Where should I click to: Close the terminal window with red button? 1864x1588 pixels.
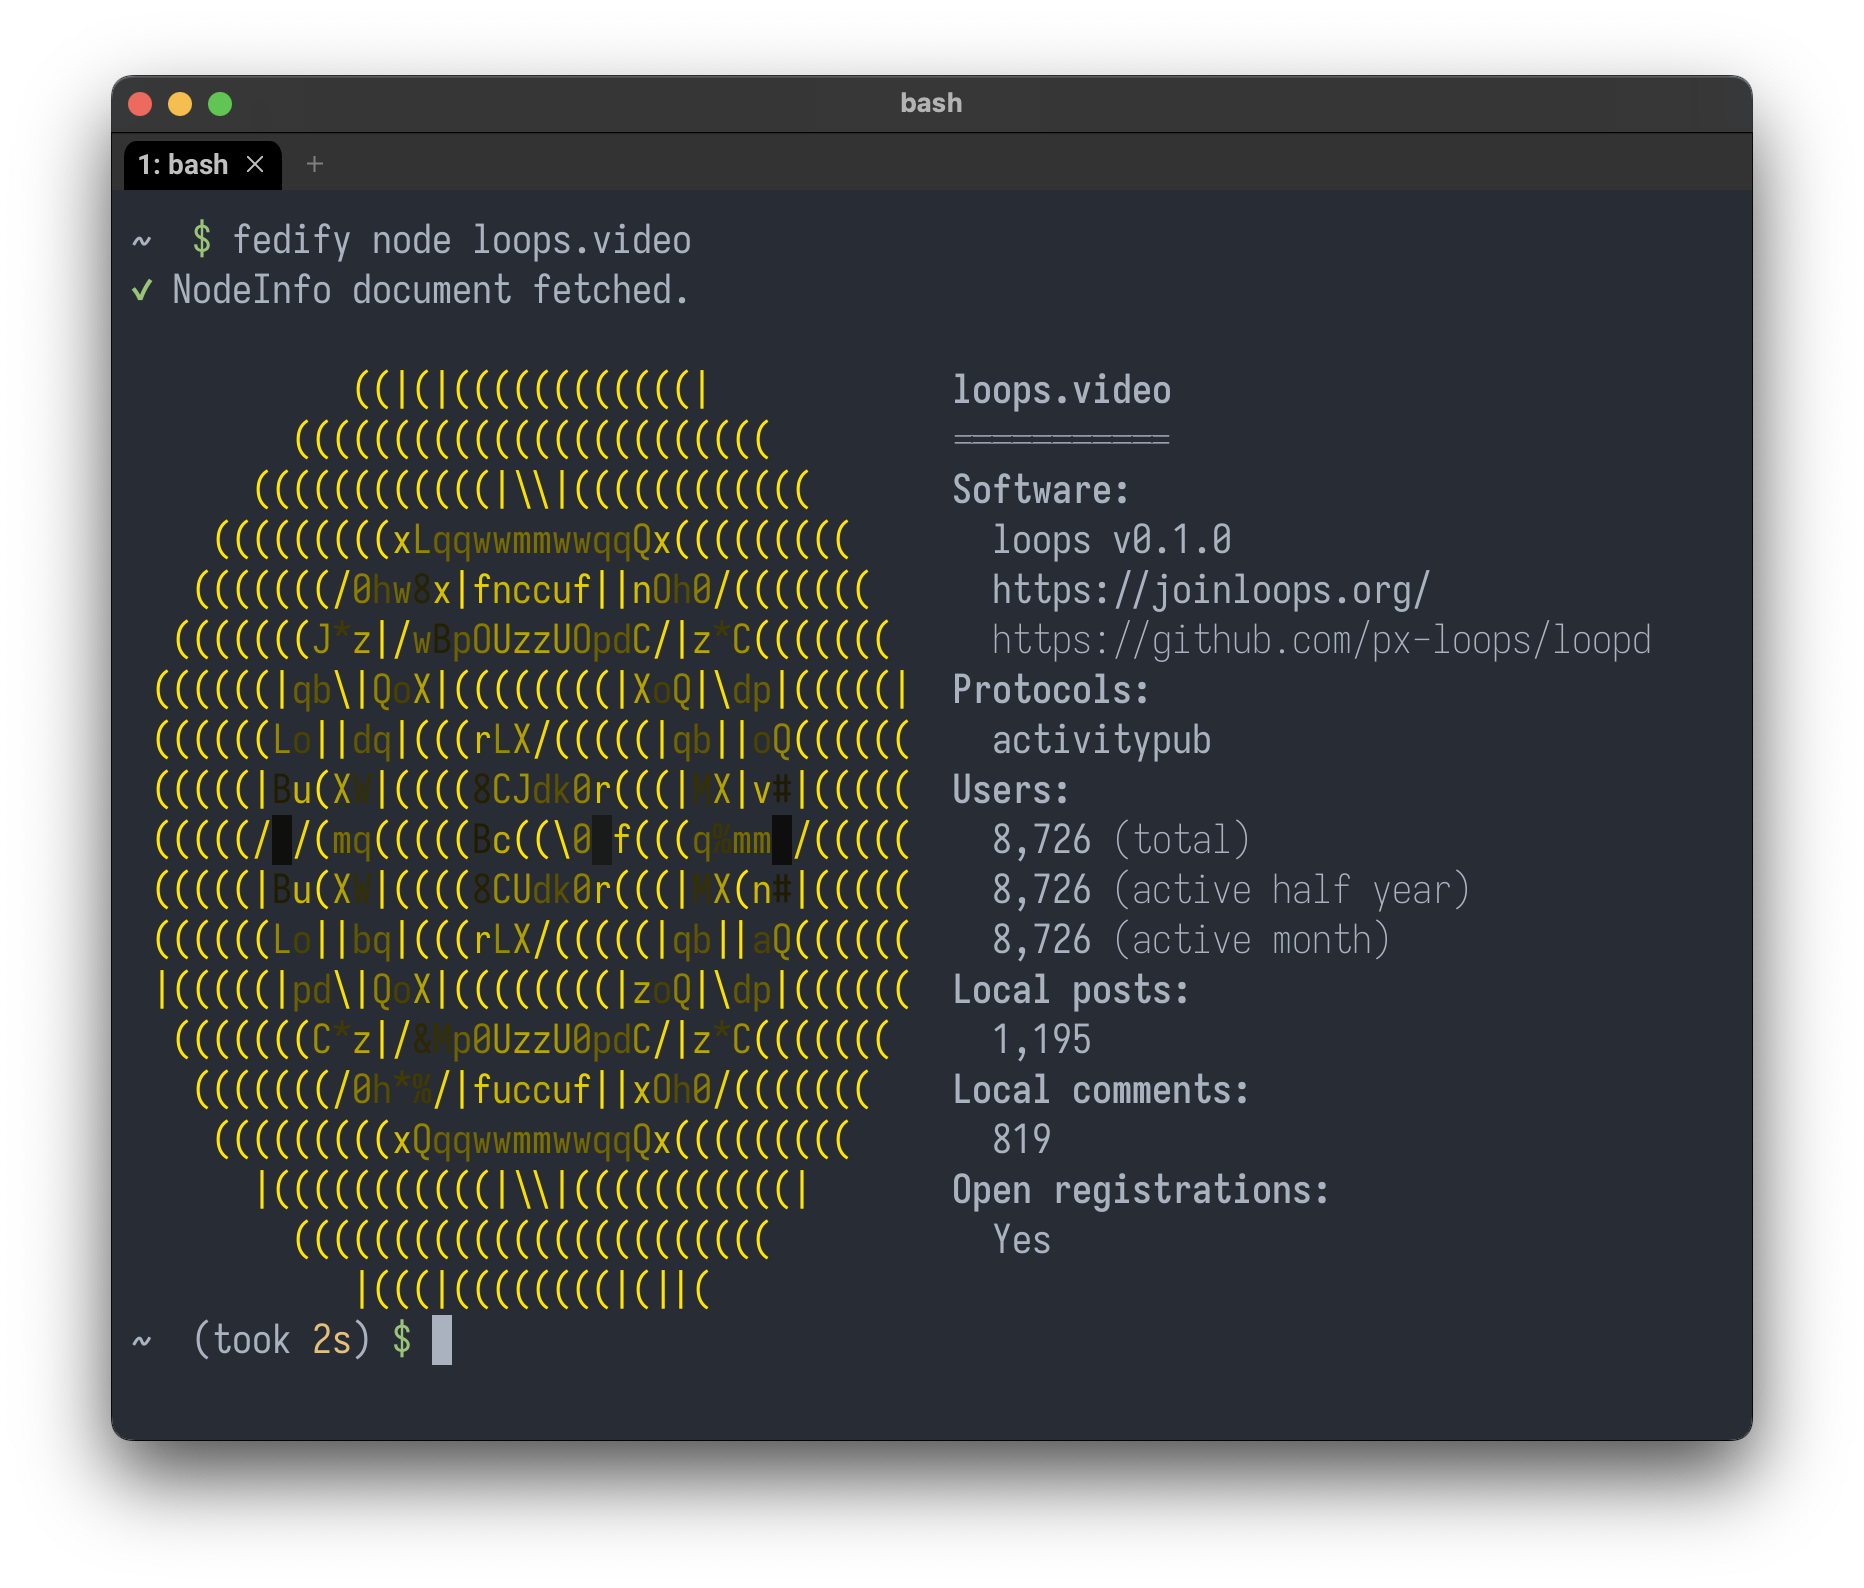pos(140,104)
